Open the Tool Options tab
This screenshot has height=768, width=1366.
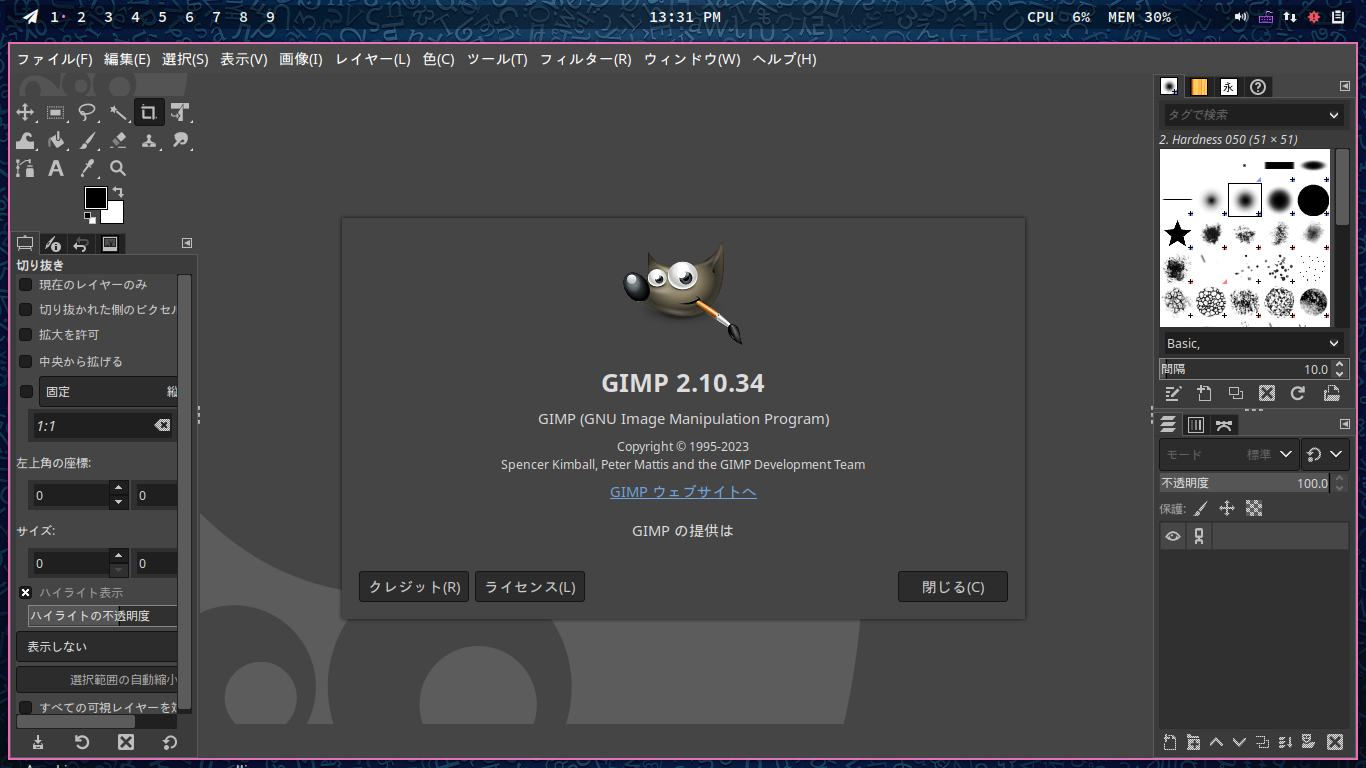tap(26, 243)
